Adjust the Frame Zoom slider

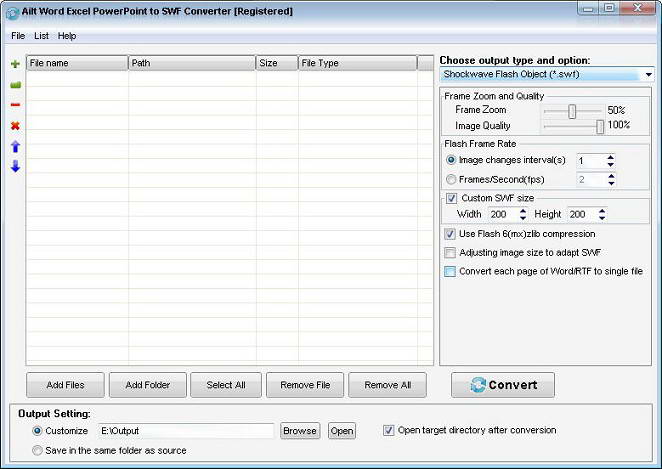(572, 111)
